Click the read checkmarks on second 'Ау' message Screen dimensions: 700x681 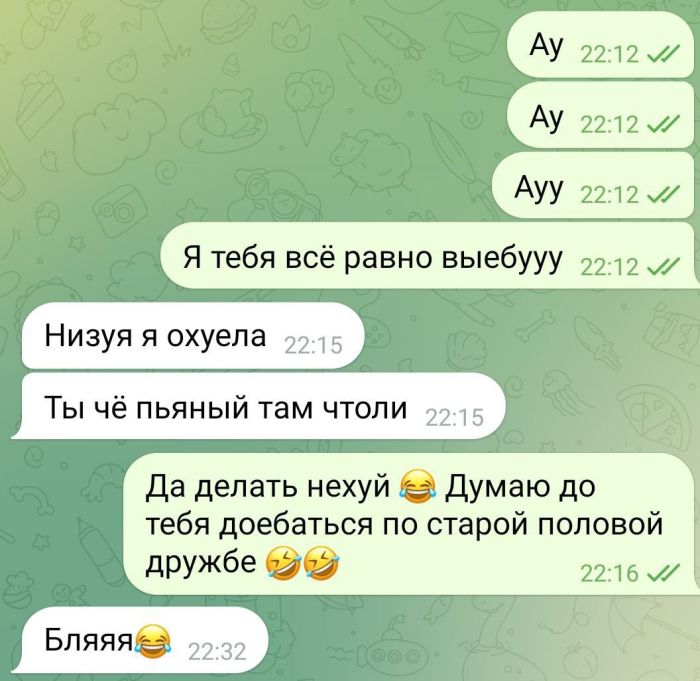pos(663,125)
